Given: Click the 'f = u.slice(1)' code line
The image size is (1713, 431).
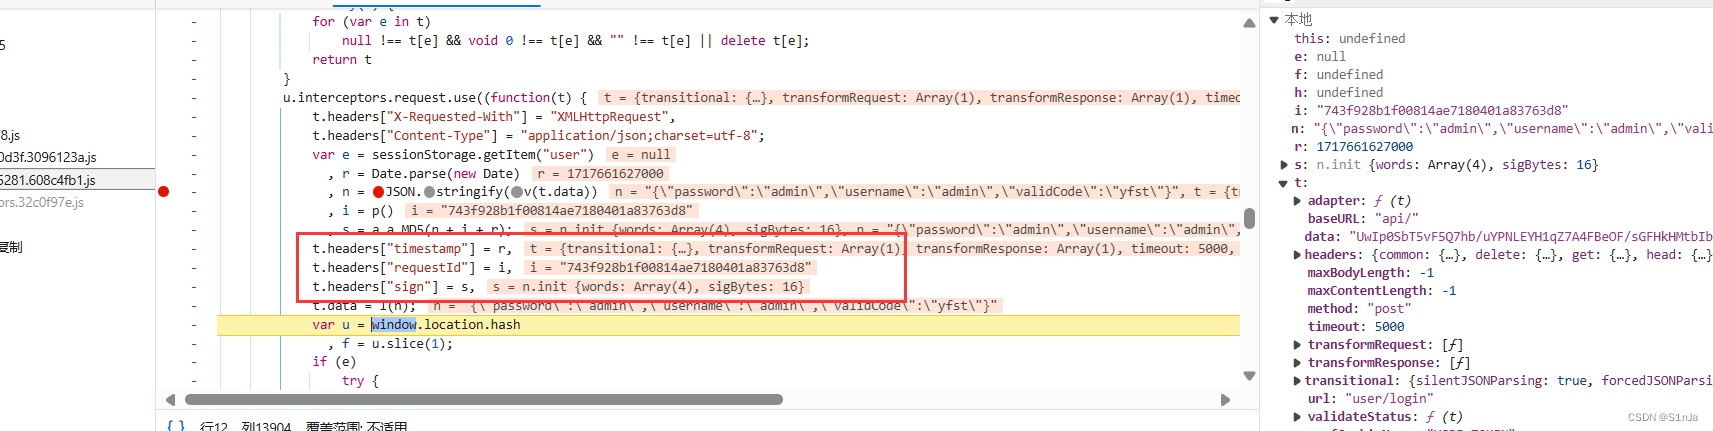Looking at the screenshot, I should point(390,344).
